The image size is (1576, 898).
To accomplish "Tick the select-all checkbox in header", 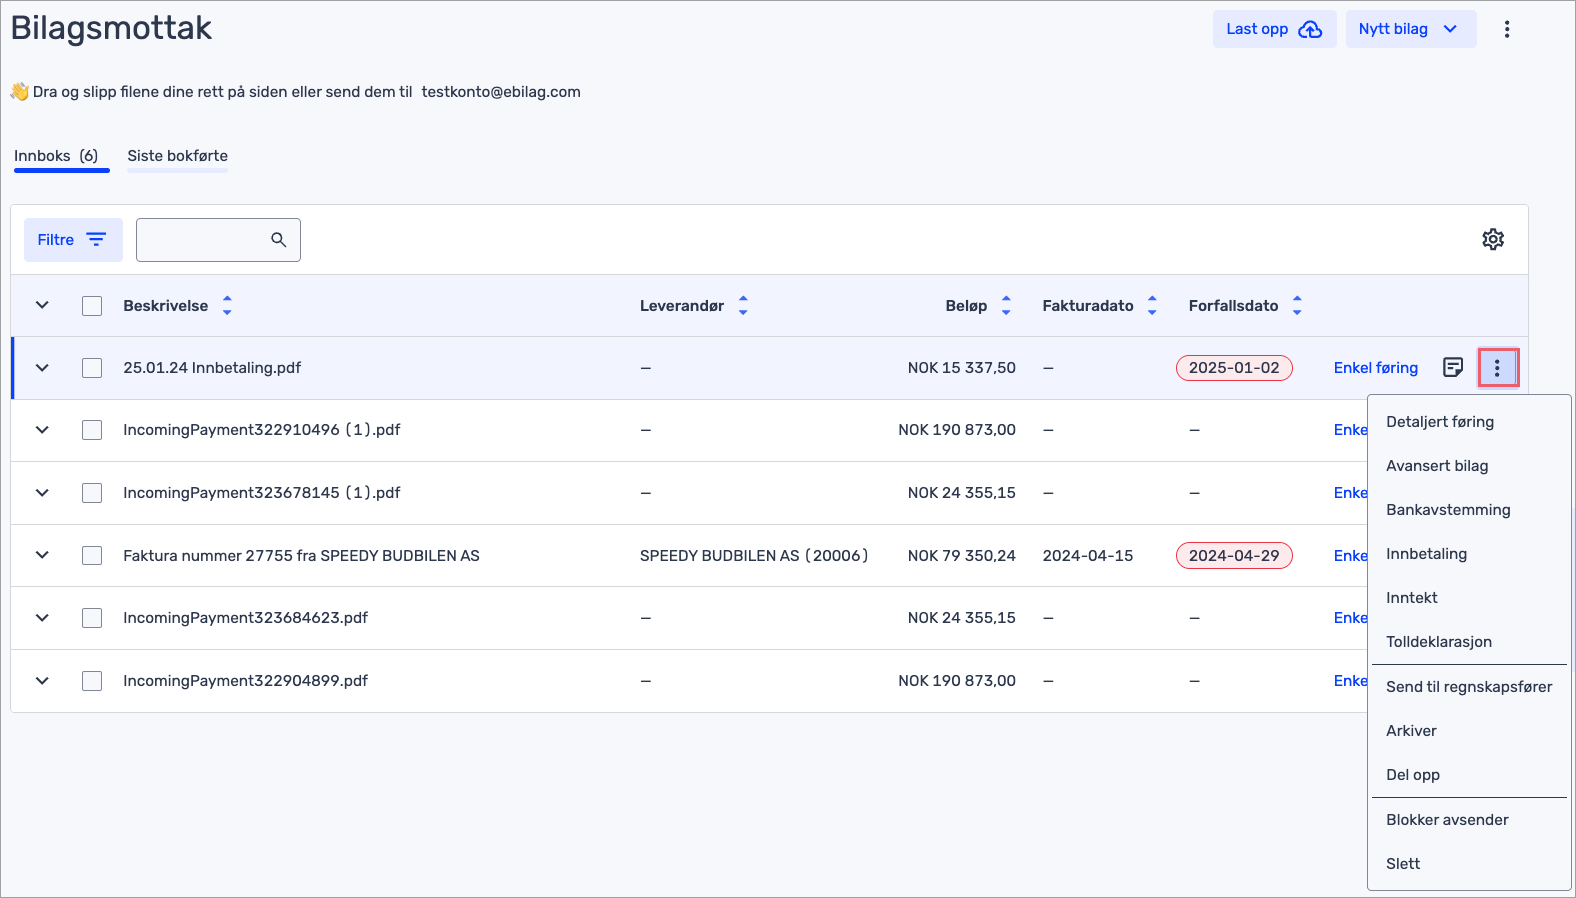I will pos(92,306).
